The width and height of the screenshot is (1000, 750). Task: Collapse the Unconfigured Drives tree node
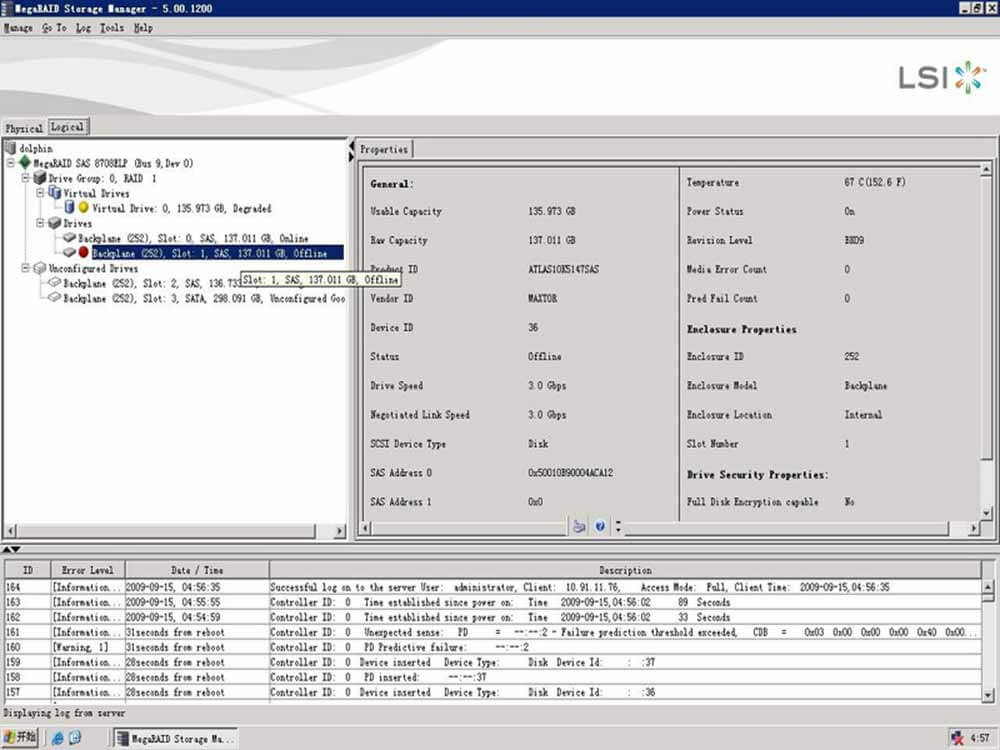click(25, 268)
